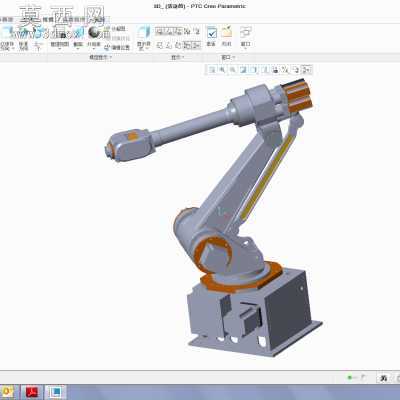The image size is (400, 400).
Task: Expand the Model Display (模型显示) group label
Action: pyautogui.click(x=100, y=57)
